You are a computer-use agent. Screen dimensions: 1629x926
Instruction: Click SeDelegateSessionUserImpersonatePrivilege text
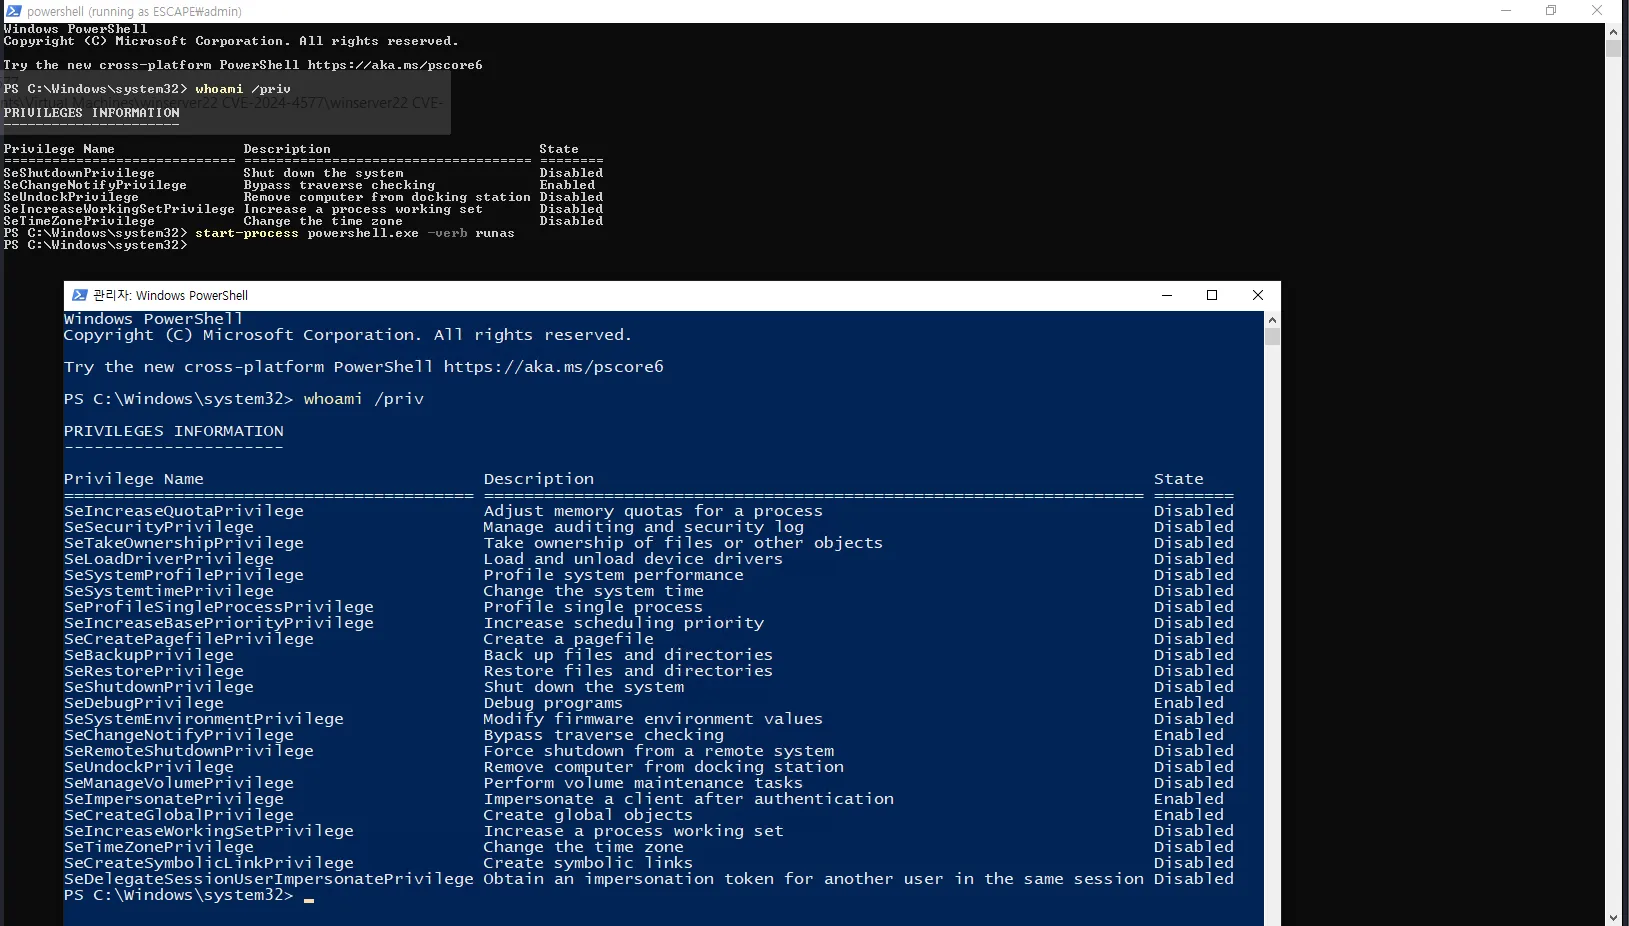(269, 879)
